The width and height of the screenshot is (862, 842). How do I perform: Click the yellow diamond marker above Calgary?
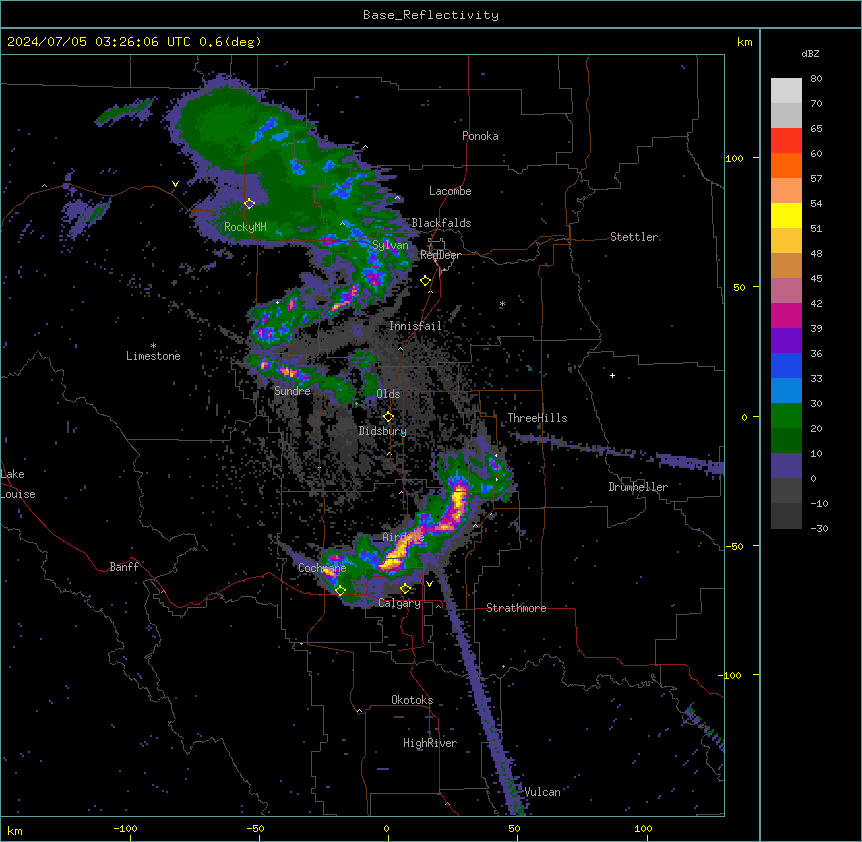405,589
